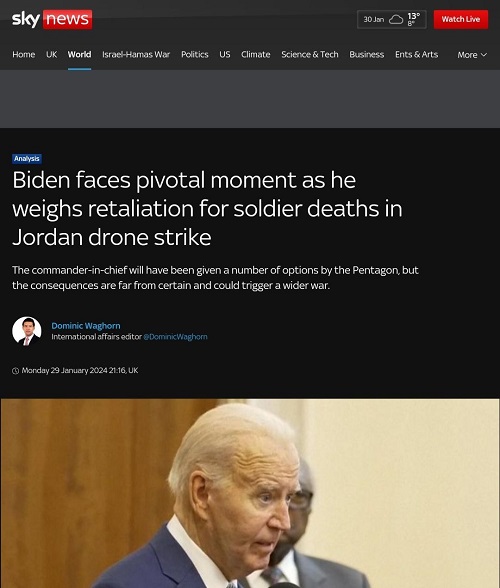Screen dimensions: 500x588
Task: Navigate to the Politics section
Action: coord(195,54)
